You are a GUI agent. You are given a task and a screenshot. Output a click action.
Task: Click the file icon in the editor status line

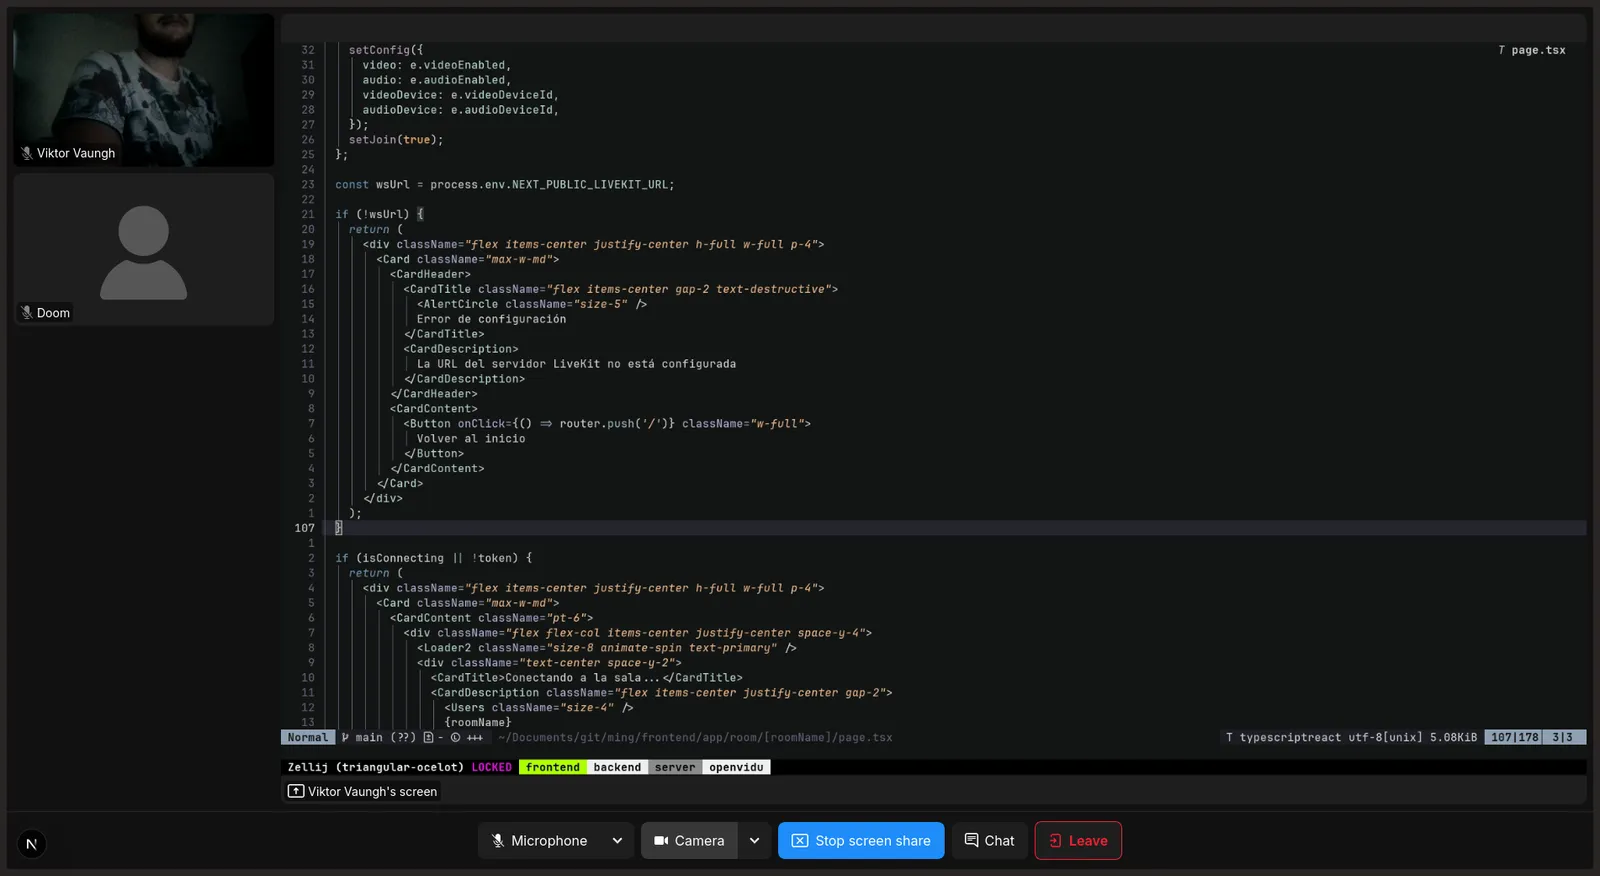[428, 738]
